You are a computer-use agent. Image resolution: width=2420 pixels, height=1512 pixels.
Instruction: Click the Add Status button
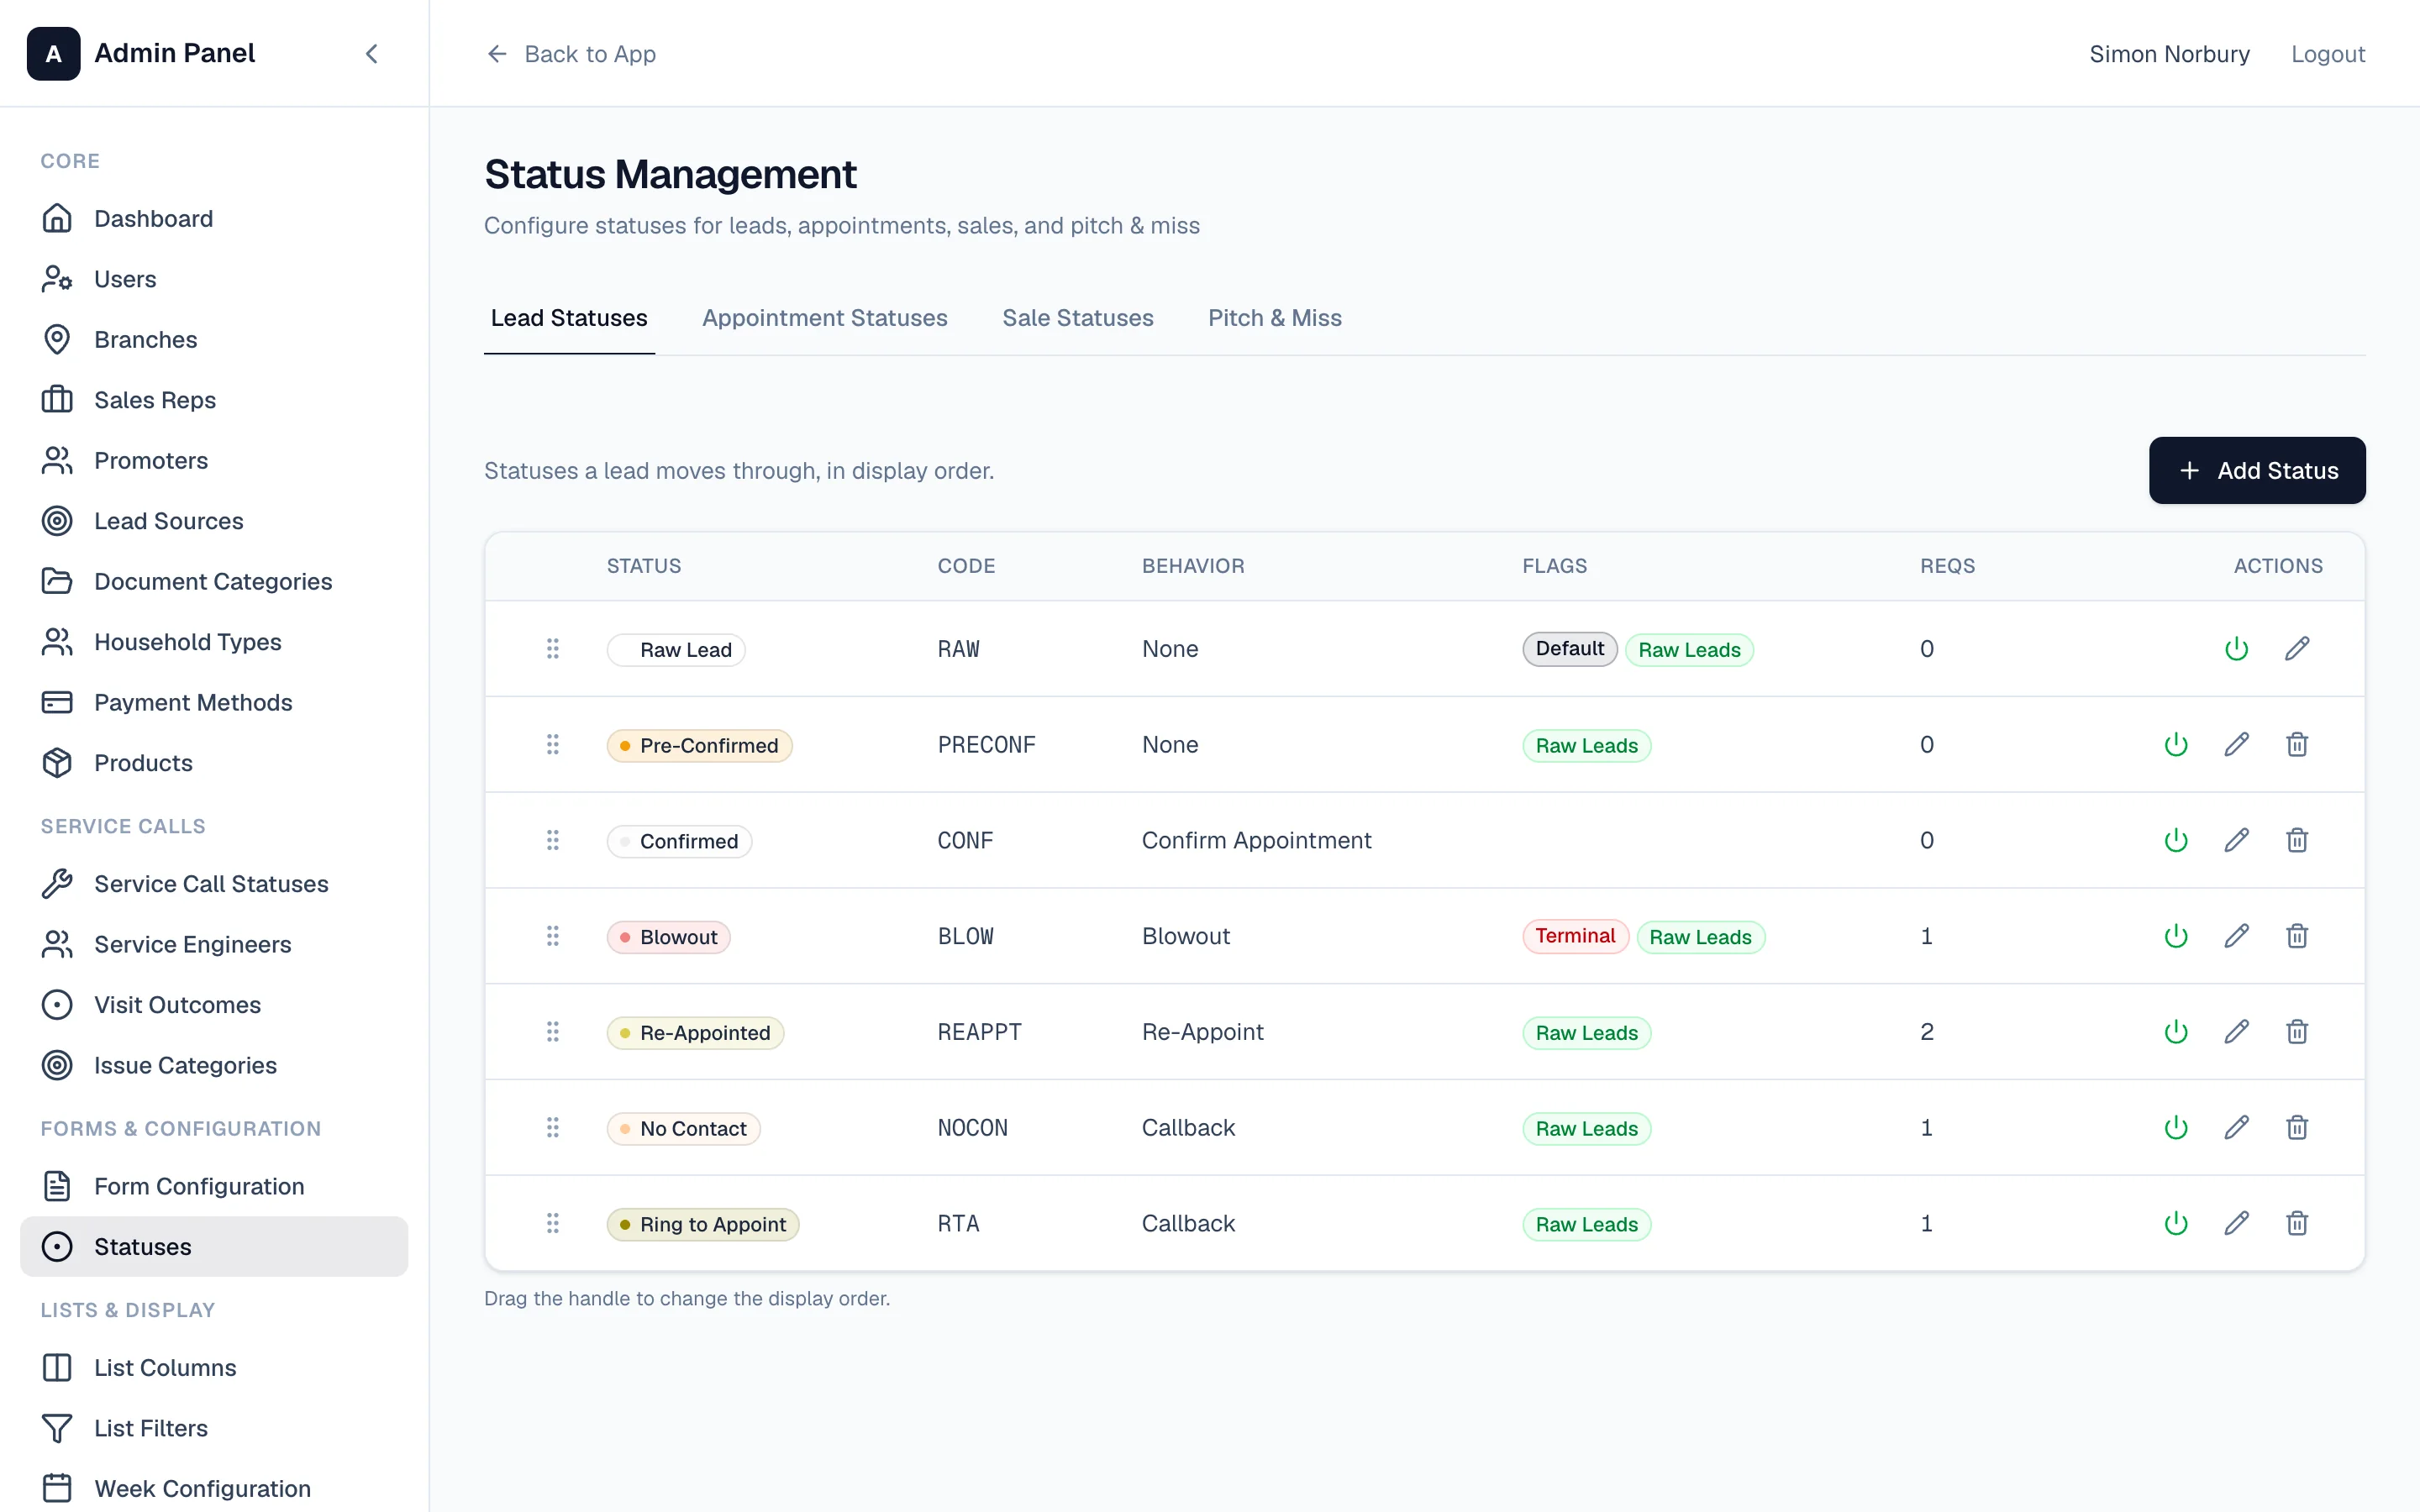(2257, 471)
